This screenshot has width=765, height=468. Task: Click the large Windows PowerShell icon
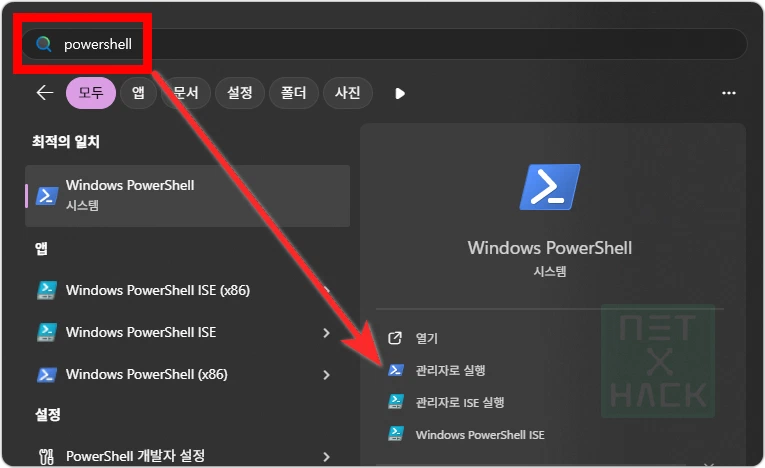tap(549, 188)
